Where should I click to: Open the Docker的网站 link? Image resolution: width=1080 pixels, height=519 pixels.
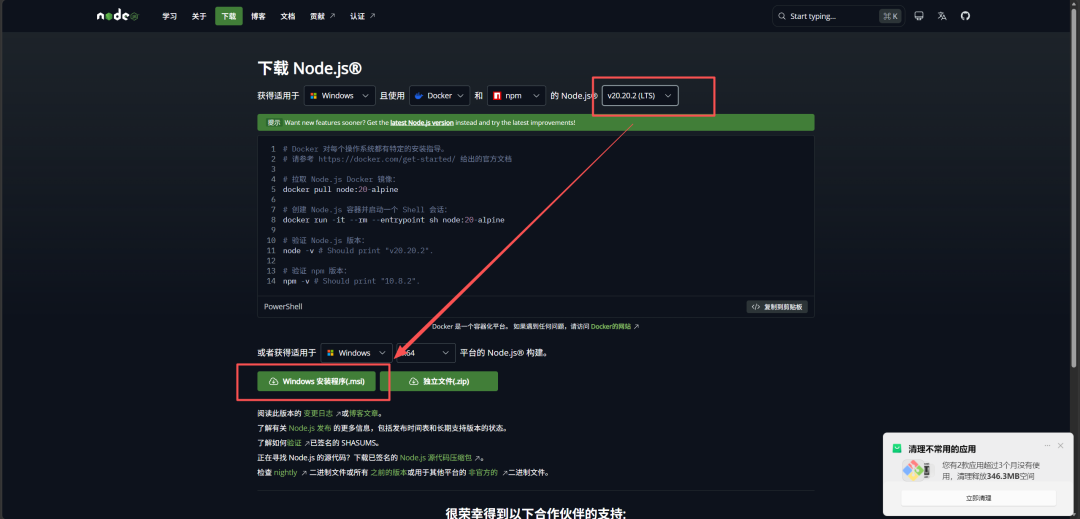tap(611, 326)
